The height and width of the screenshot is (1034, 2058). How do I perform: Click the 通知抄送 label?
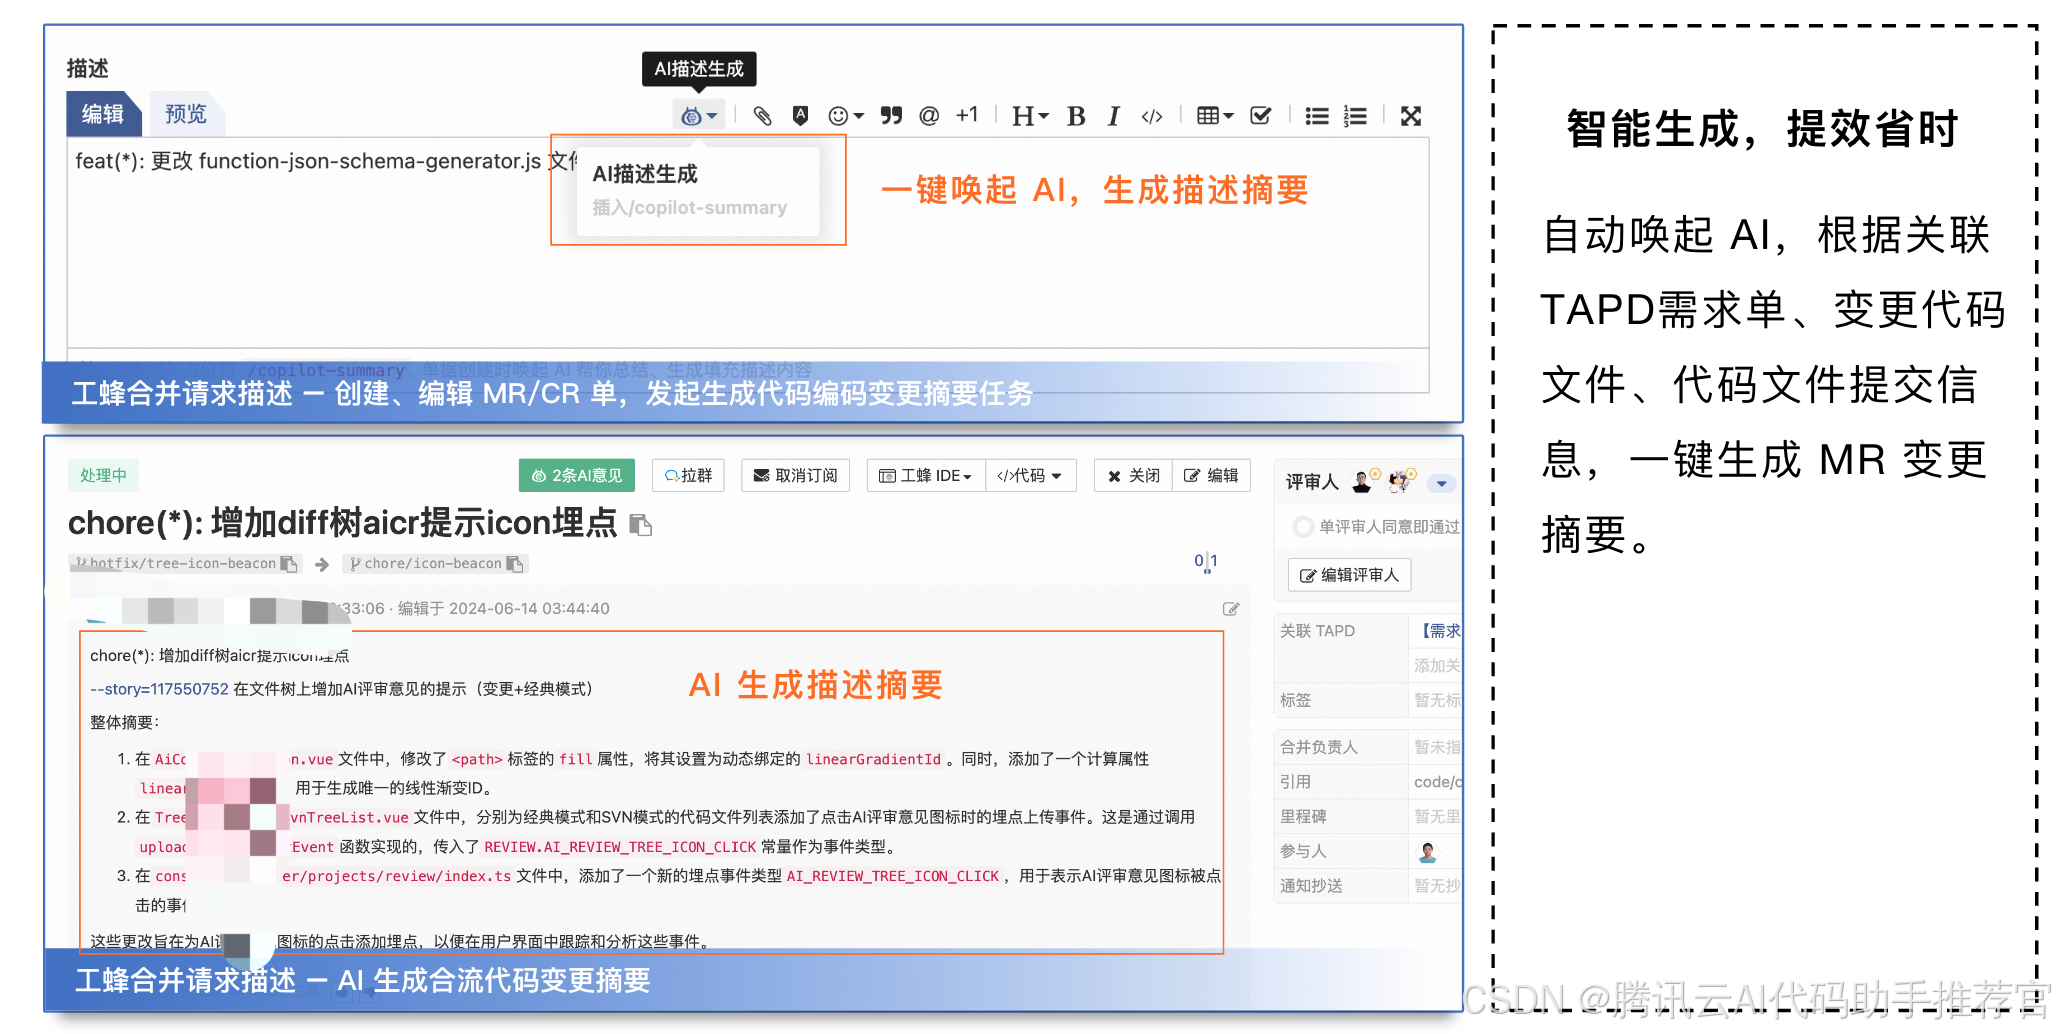pos(1311,886)
